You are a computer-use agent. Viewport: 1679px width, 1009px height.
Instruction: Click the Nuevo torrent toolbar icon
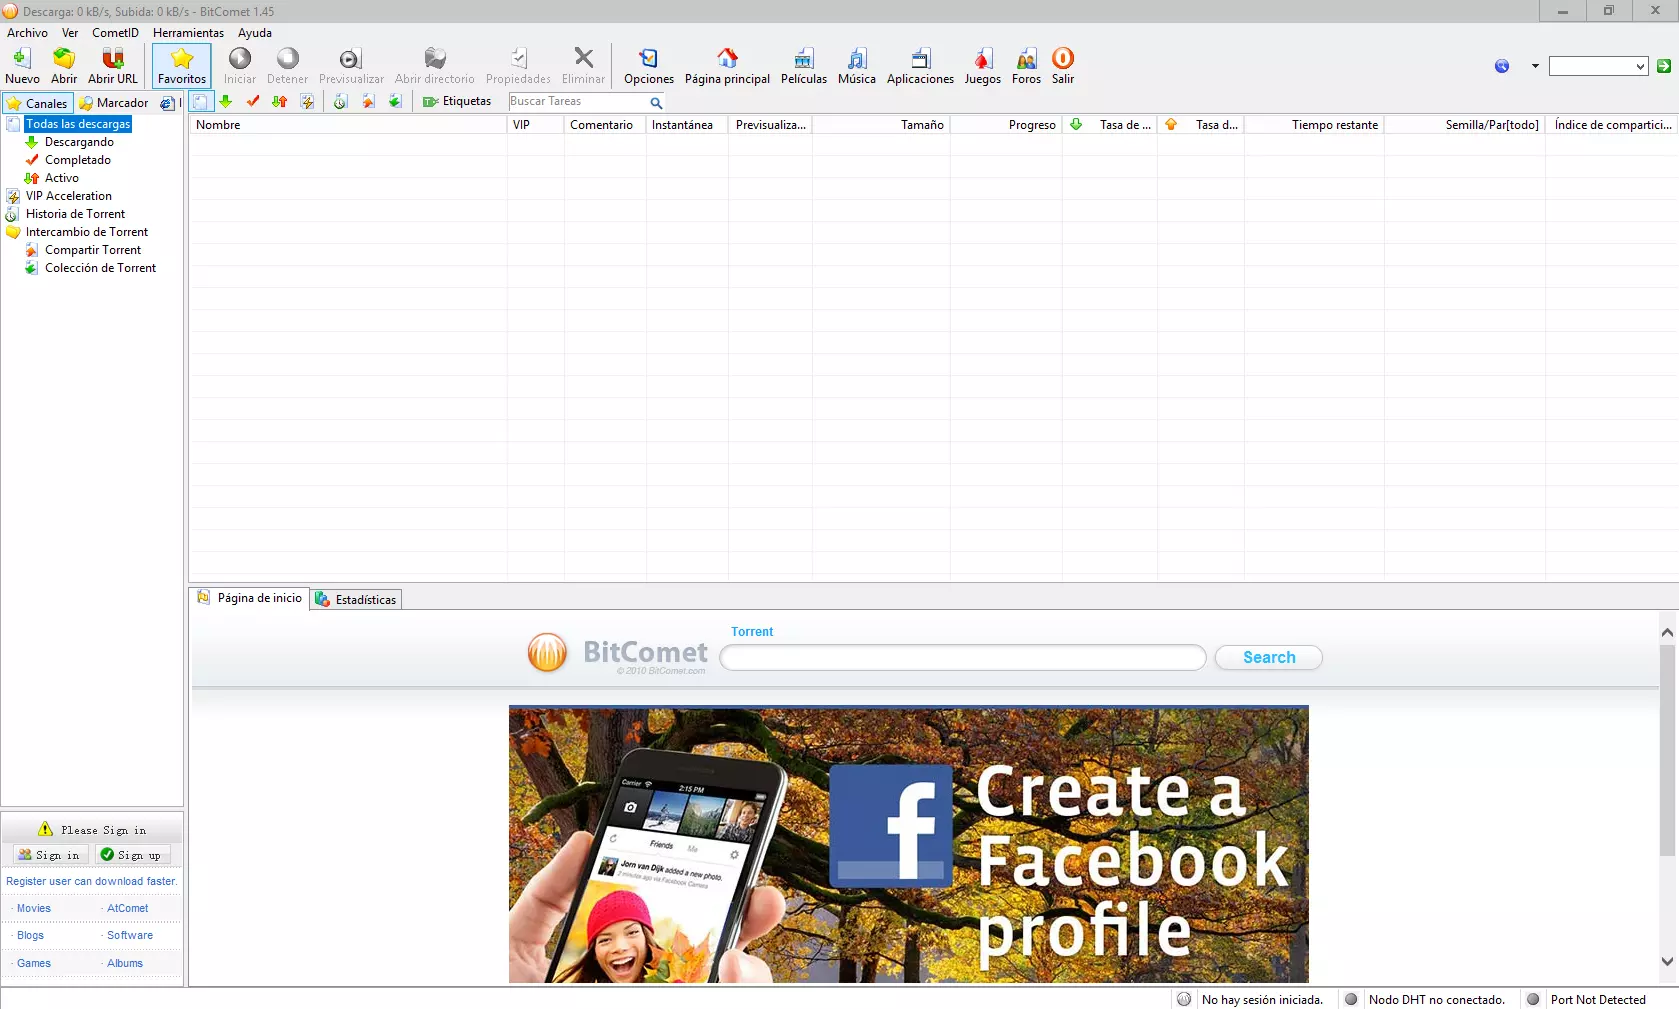coord(22,66)
